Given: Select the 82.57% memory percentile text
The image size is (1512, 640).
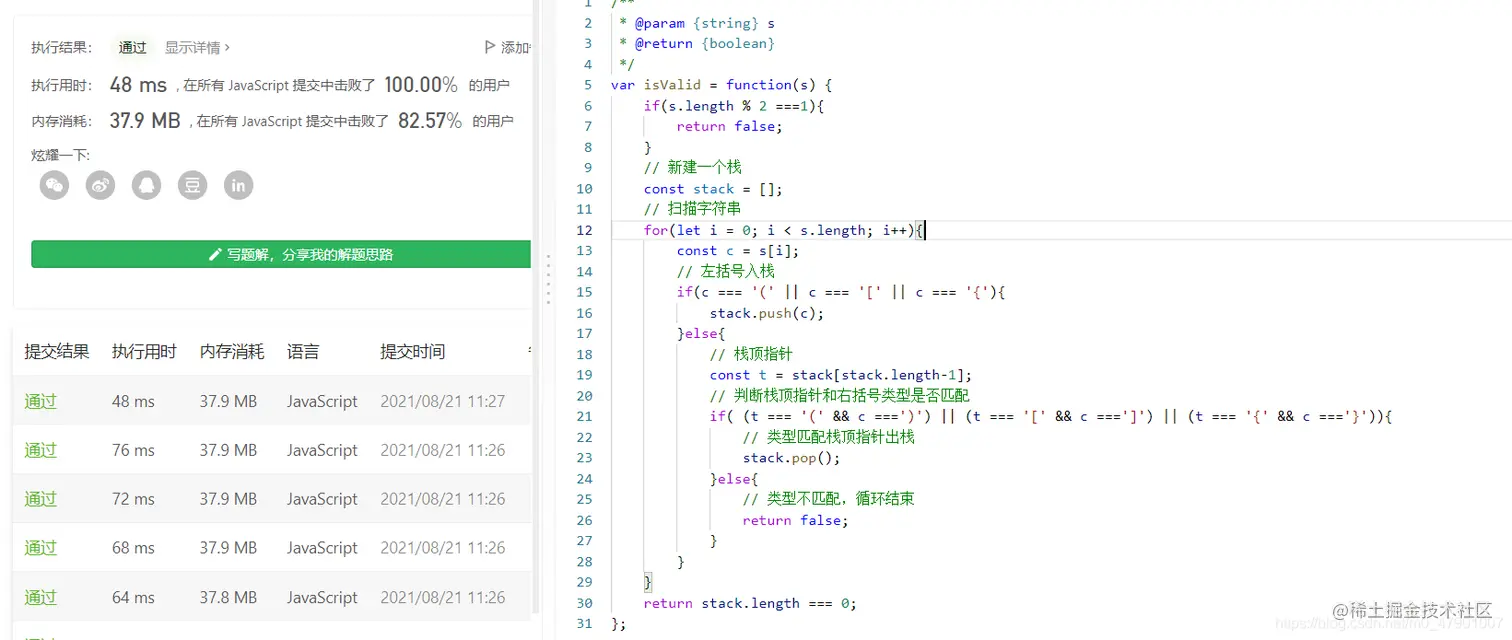Looking at the screenshot, I should (430, 121).
